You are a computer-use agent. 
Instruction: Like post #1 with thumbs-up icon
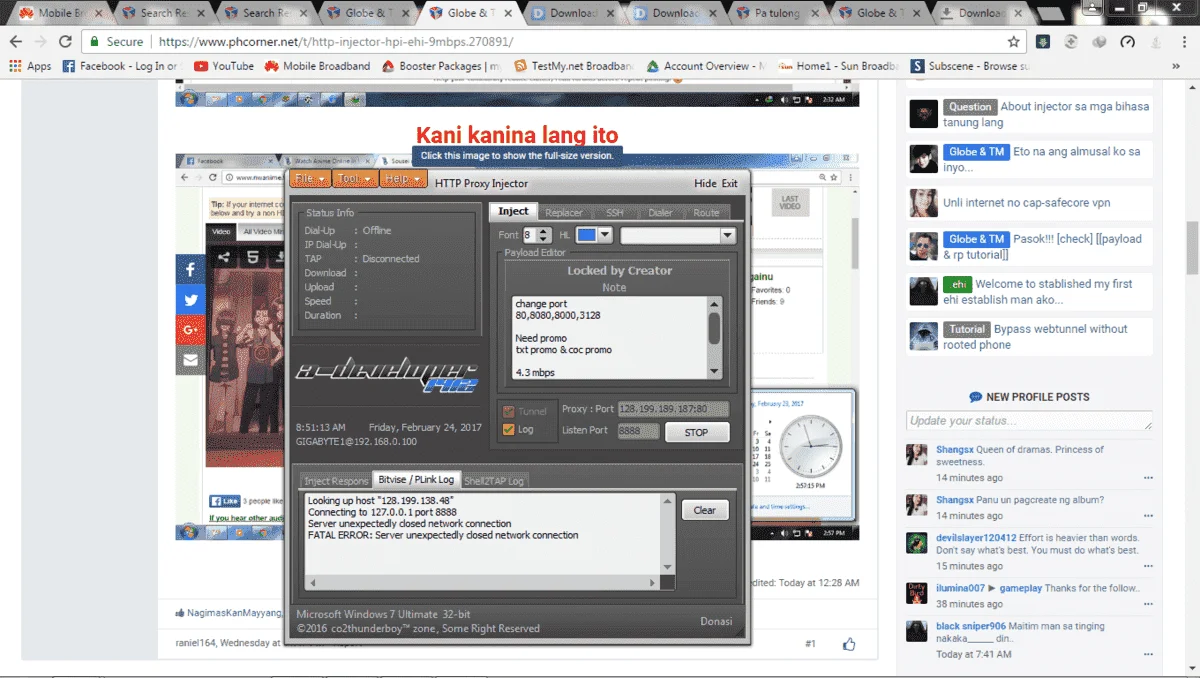click(x=849, y=643)
